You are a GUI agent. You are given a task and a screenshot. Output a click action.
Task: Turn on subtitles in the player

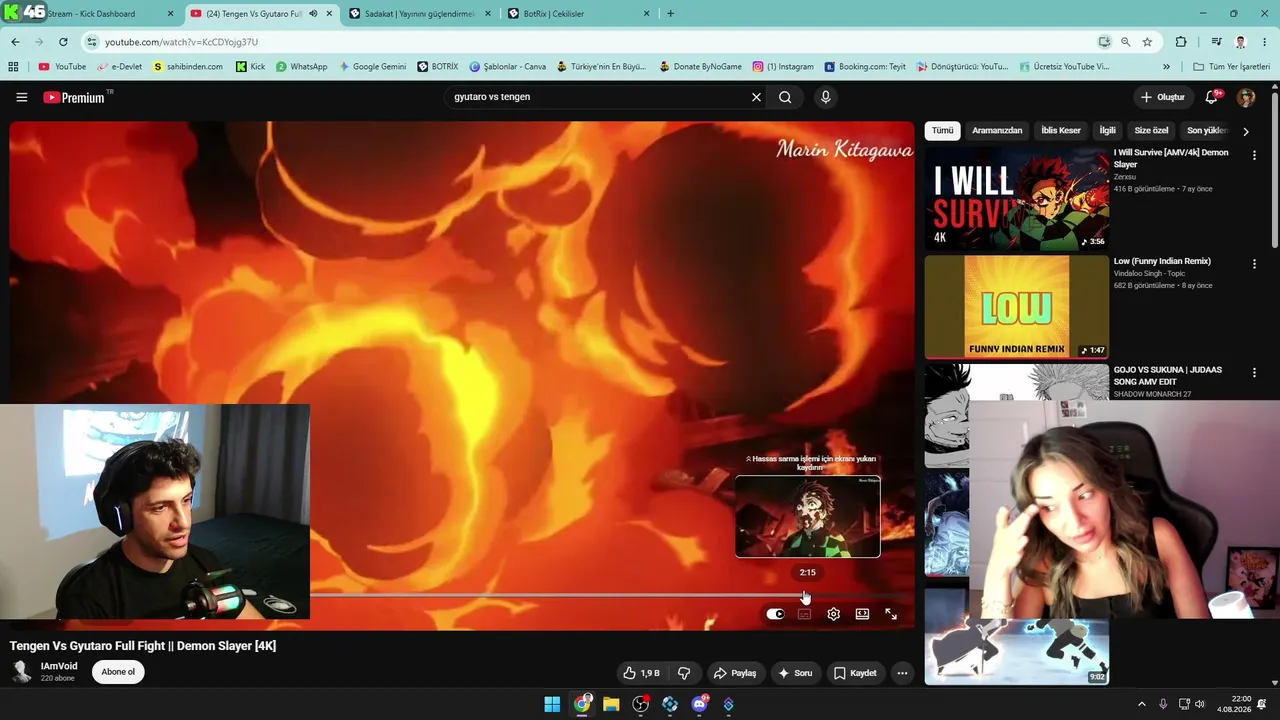coord(804,614)
